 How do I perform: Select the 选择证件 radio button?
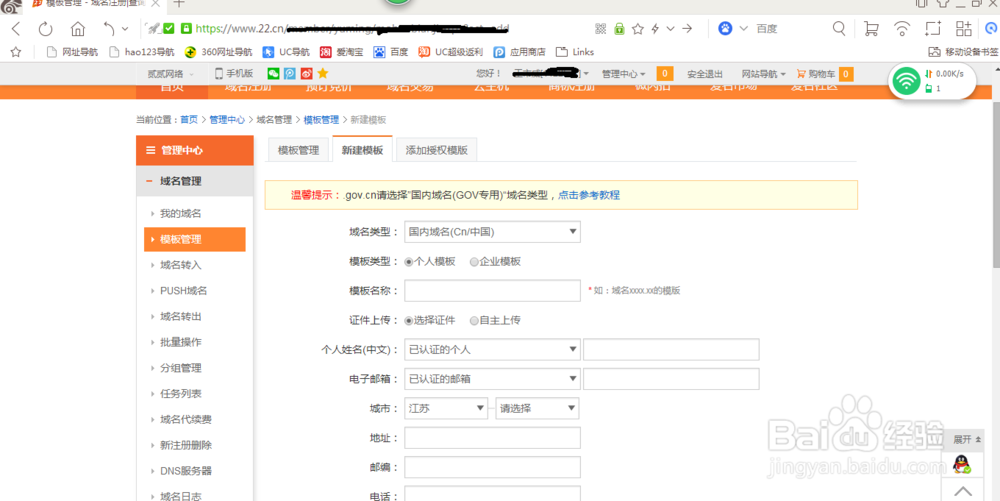coord(409,321)
